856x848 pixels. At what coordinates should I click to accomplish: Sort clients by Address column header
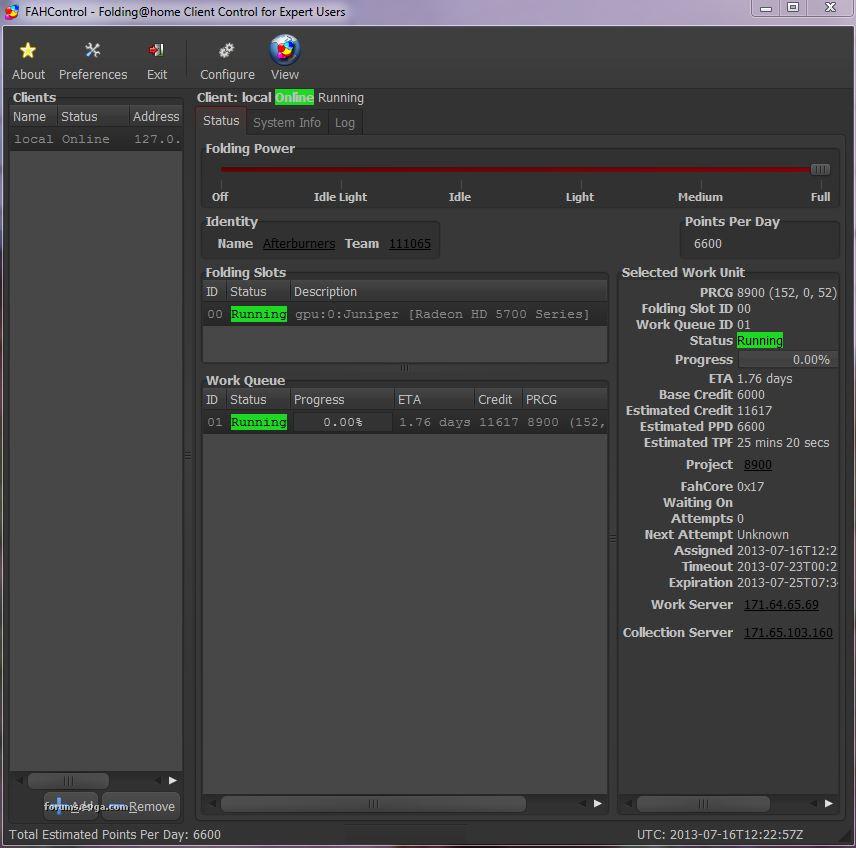(156, 116)
